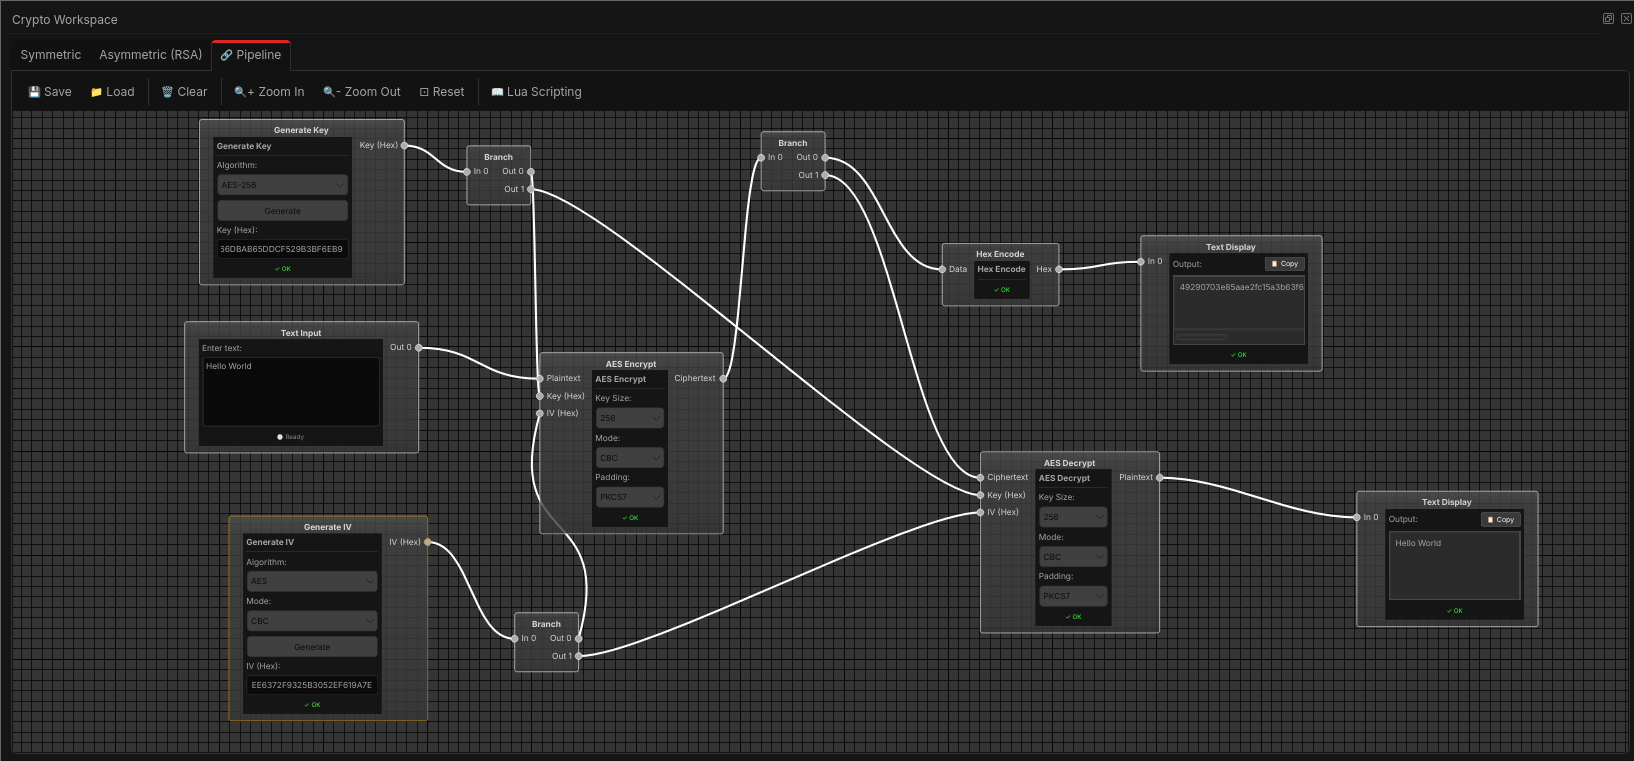Click the Key (Hex) input pin of AES Encrypt
The image size is (1634, 761).
point(540,396)
